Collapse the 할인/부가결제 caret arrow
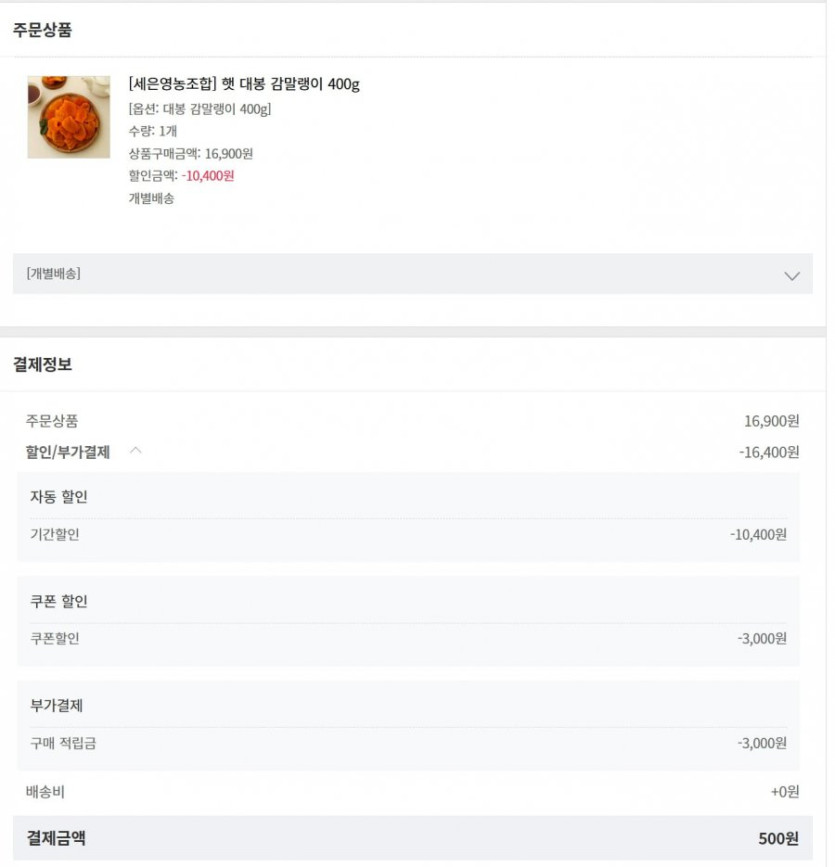Screen dimensions: 835x867 [135, 451]
